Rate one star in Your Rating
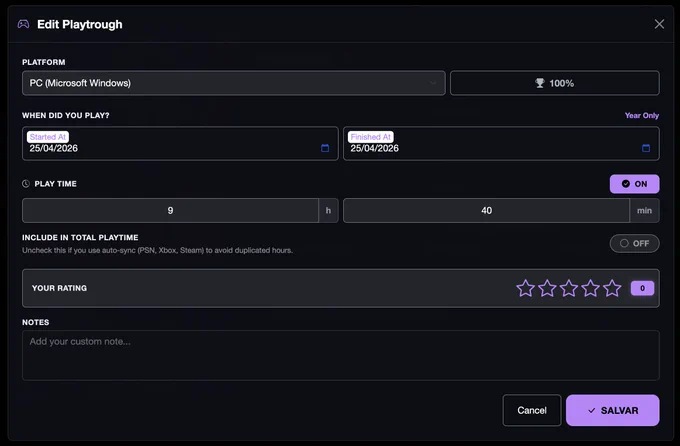 point(526,288)
